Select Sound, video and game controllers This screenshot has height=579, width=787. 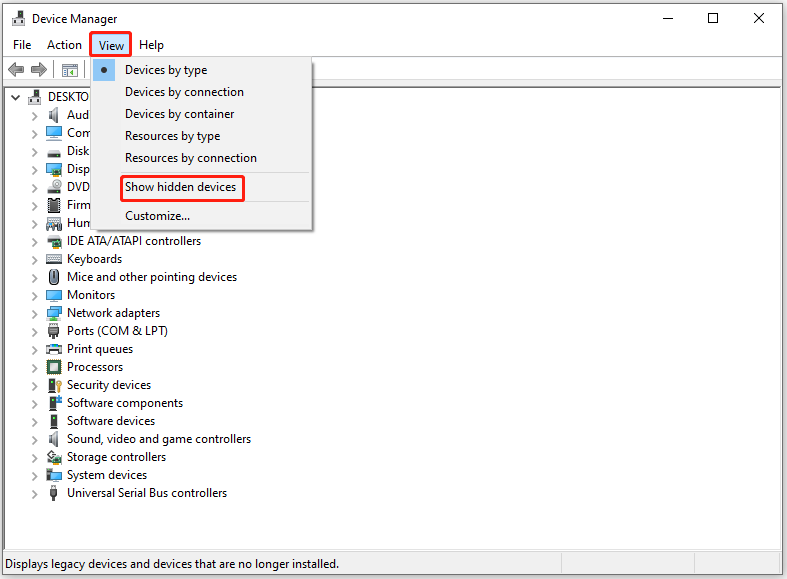tap(159, 439)
